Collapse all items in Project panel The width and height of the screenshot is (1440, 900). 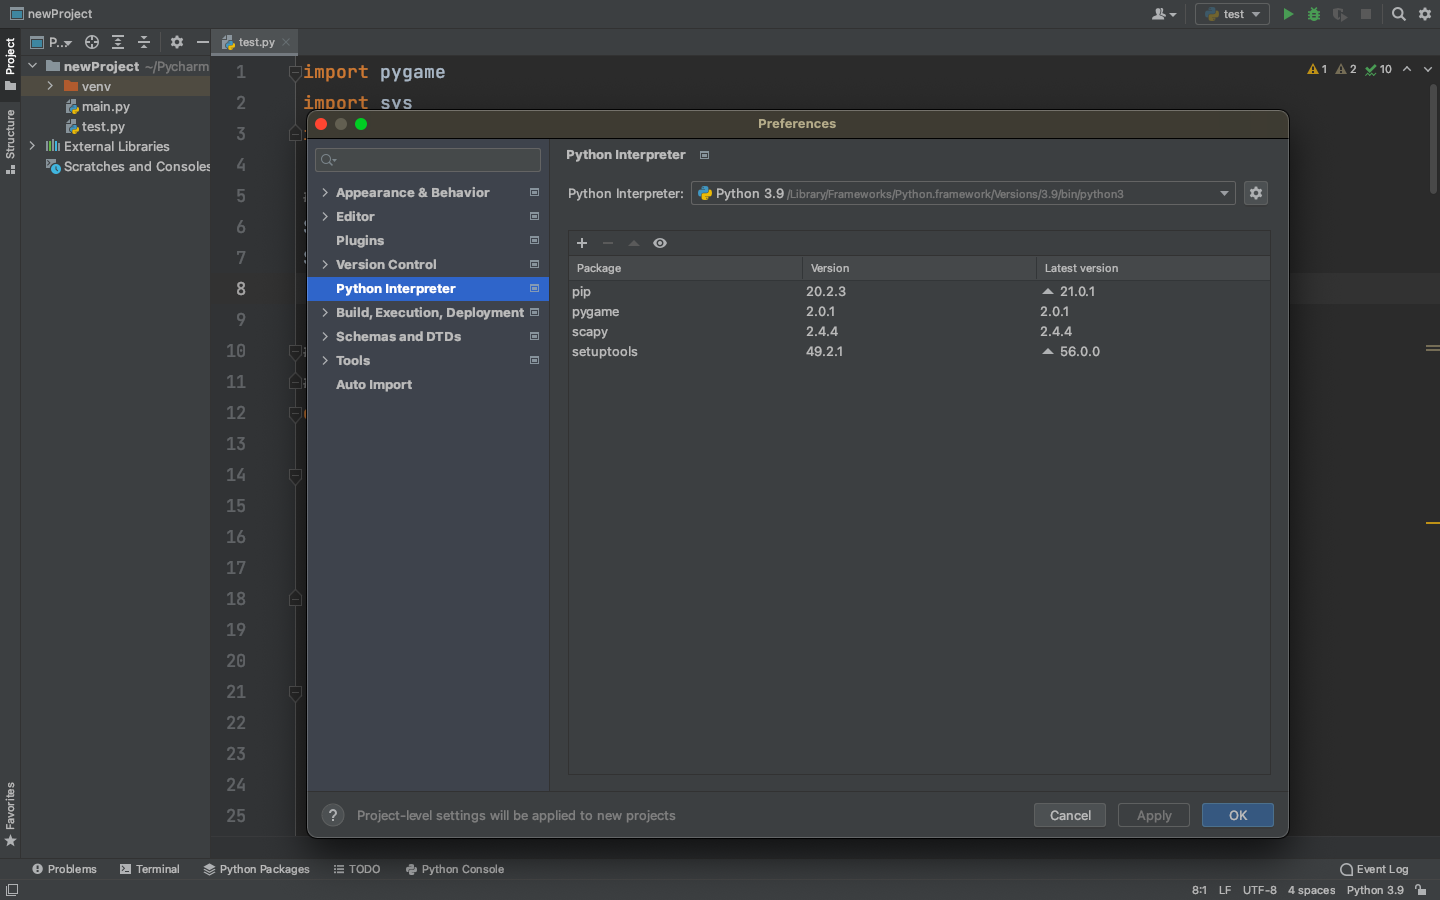click(x=144, y=42)
